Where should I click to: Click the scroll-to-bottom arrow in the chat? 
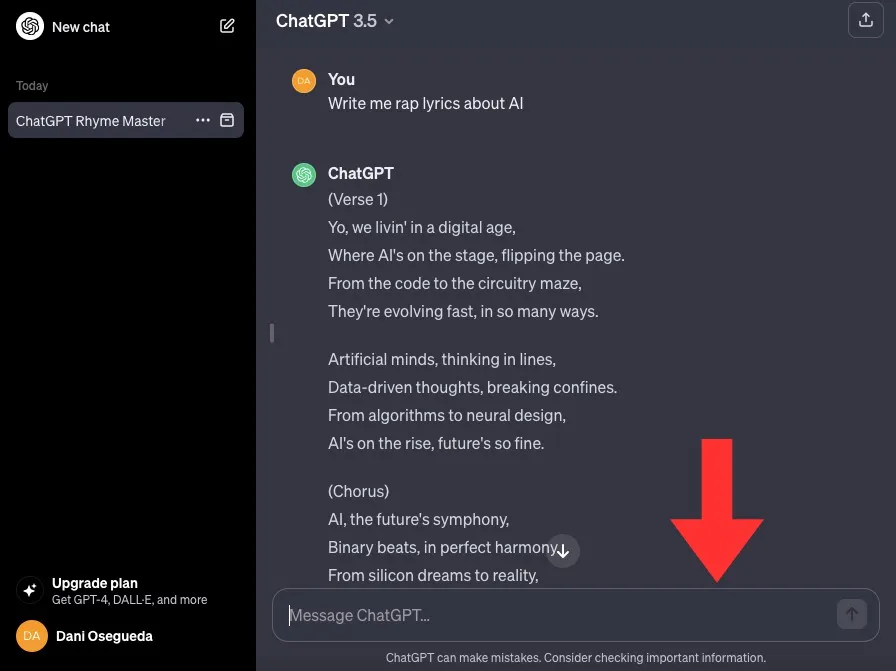[x=563, y=551]
